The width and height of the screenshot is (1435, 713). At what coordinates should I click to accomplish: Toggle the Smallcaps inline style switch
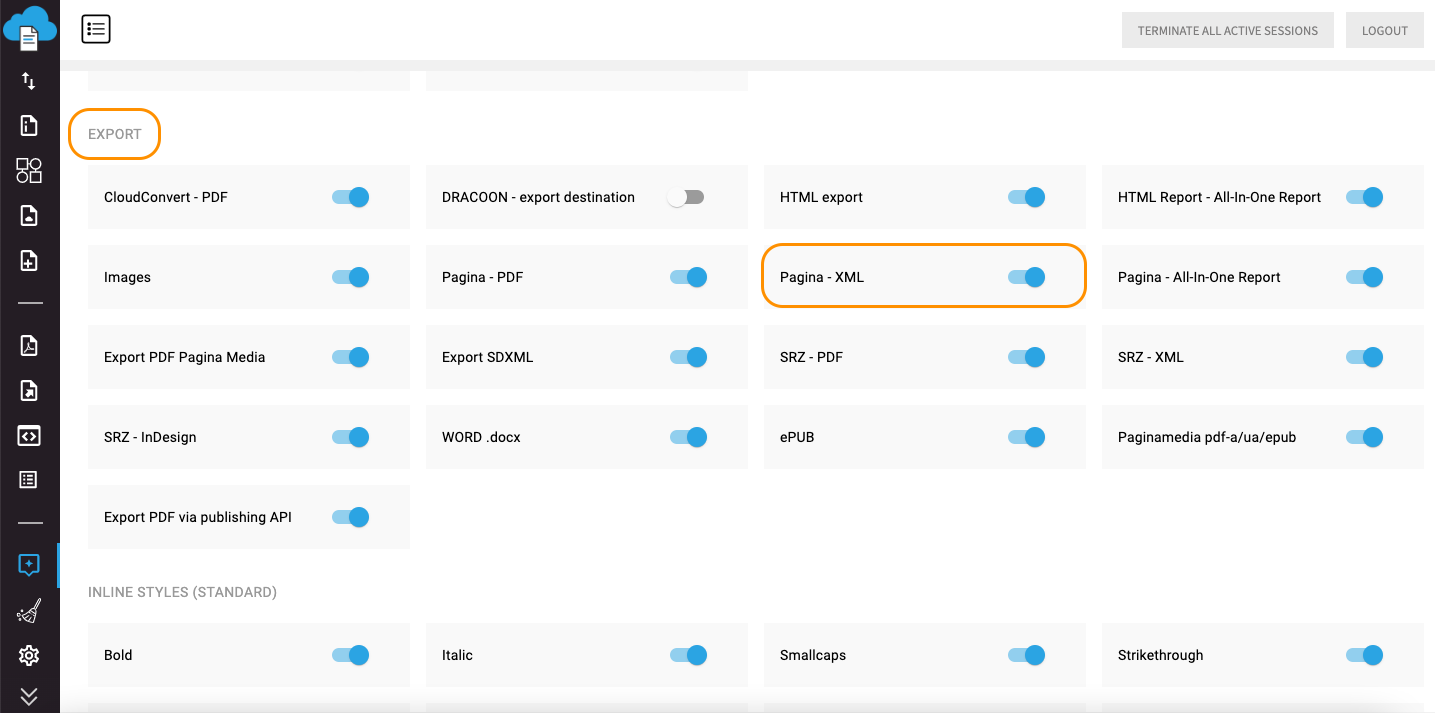(x=1027, y=655)
